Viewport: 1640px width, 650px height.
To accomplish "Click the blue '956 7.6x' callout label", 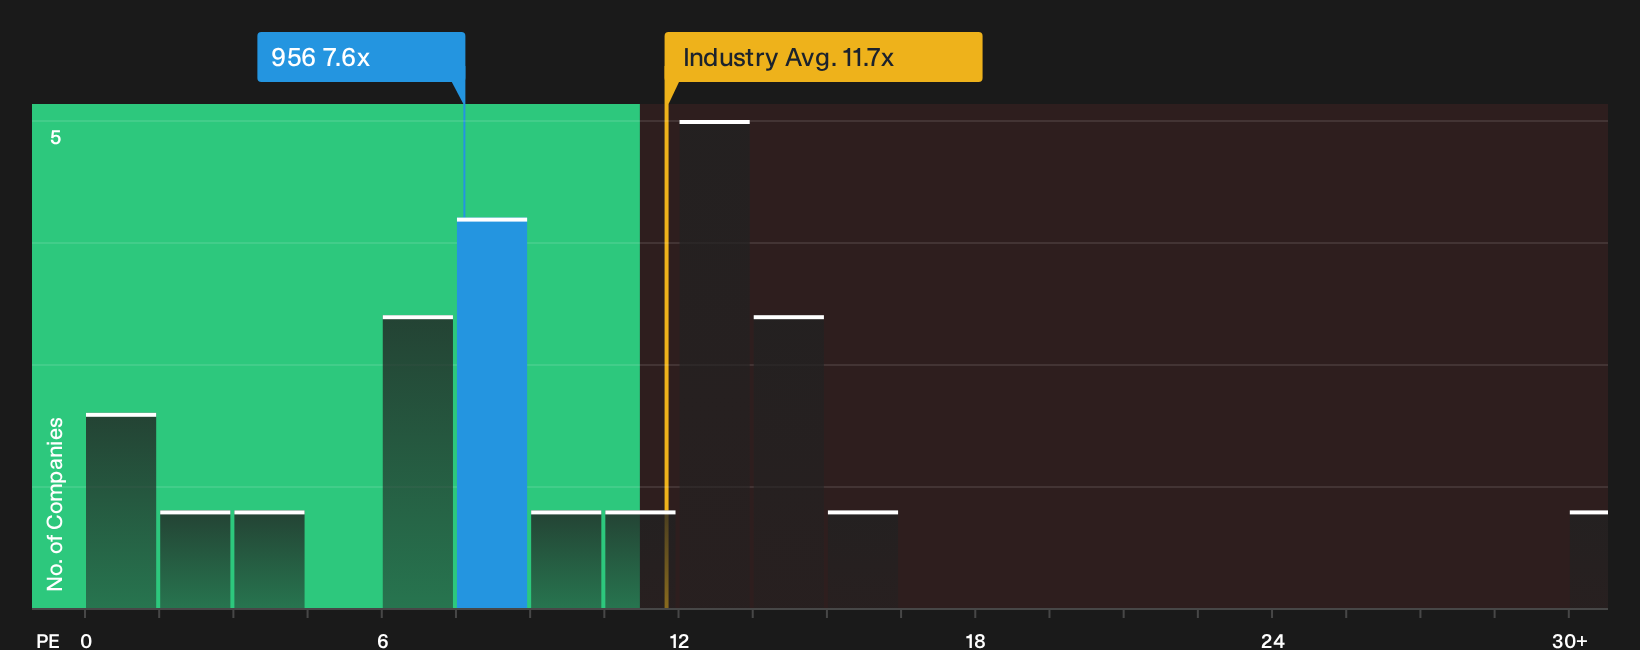I will pyautogui.click(x=361, y=57).
